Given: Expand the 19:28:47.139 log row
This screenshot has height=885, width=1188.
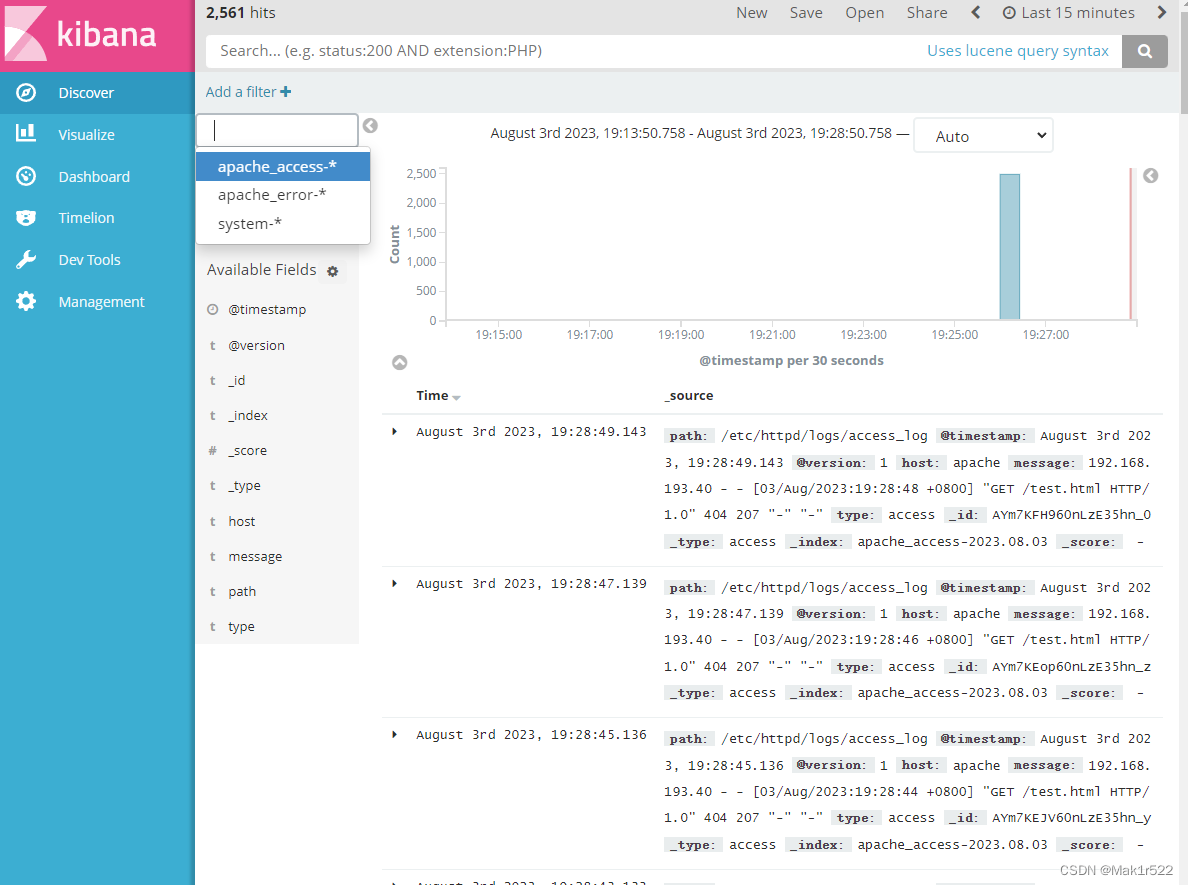Looking at the screenshot, I should [394, 583].
